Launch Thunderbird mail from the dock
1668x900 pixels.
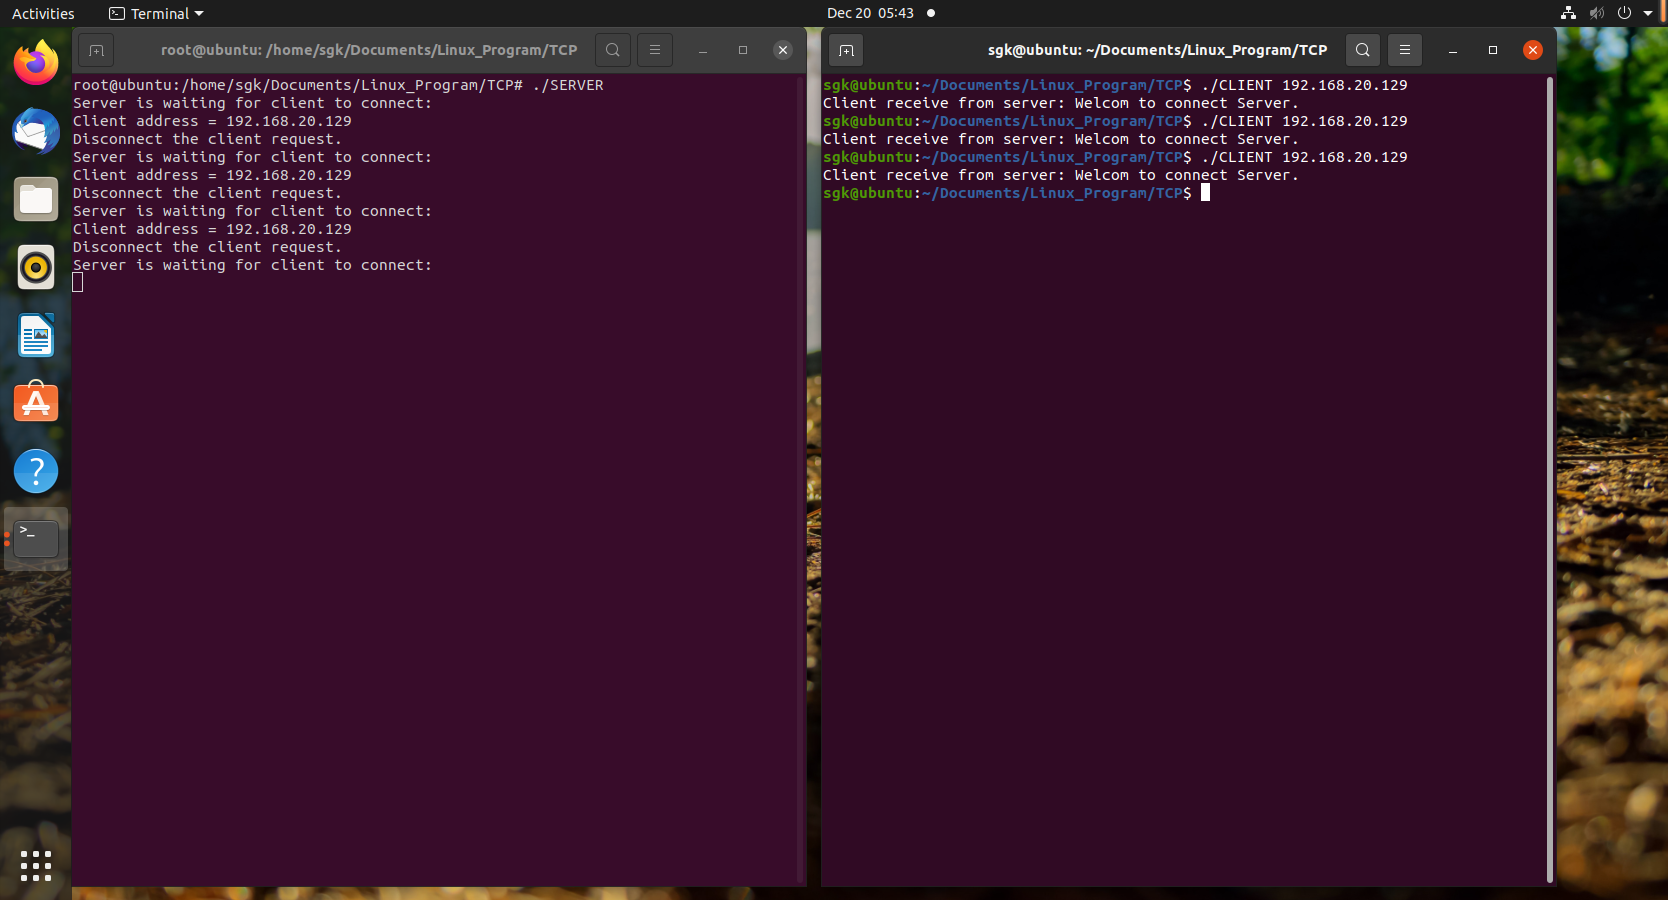(x=36, y=132)
